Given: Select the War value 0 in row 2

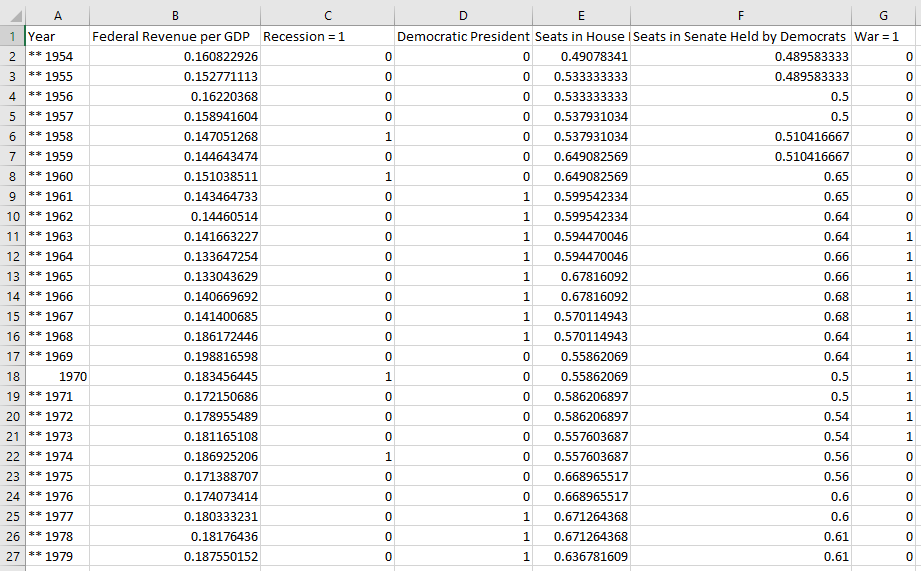Looking at the screenshot, I should pyautogui.click(x=883, y=56).
